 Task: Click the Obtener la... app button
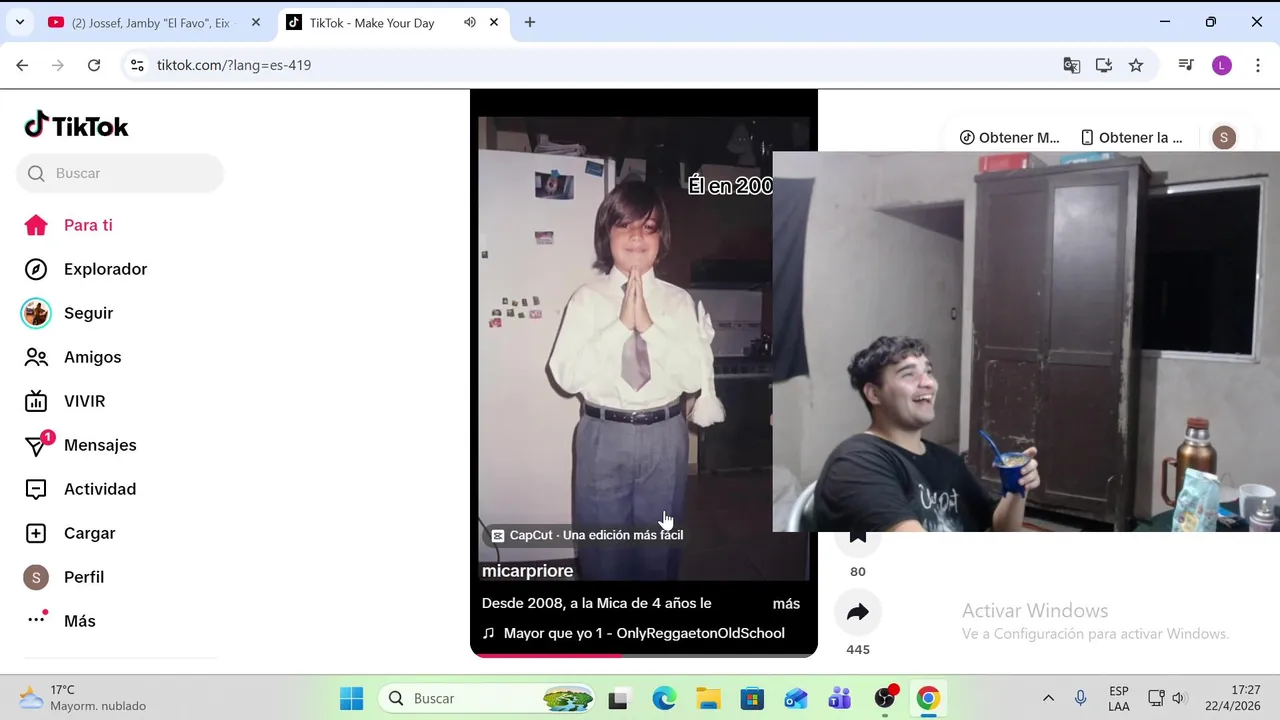(x=1131, y=138)
